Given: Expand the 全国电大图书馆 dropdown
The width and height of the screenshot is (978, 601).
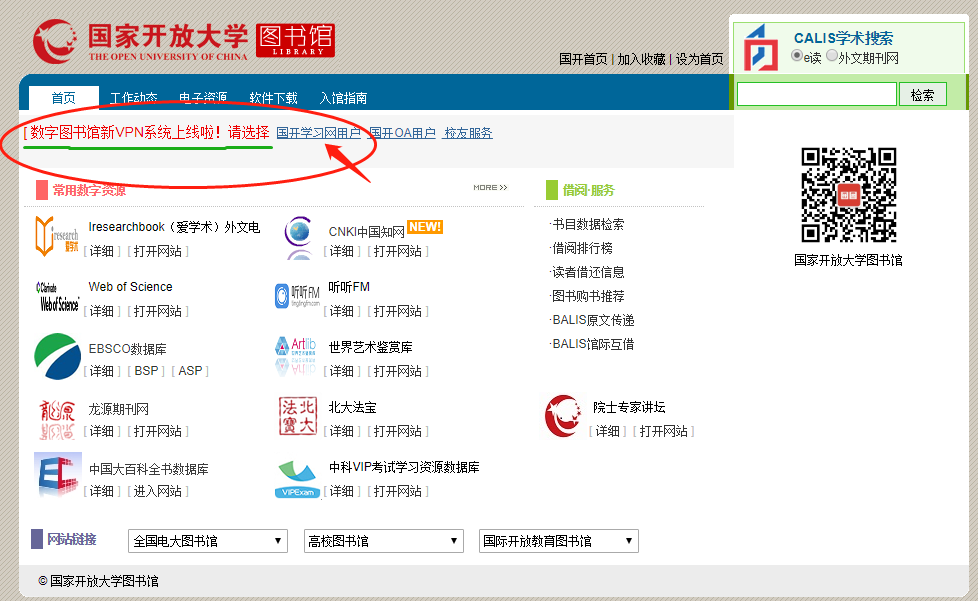Looking at the screenshot, I should point(208,541).
